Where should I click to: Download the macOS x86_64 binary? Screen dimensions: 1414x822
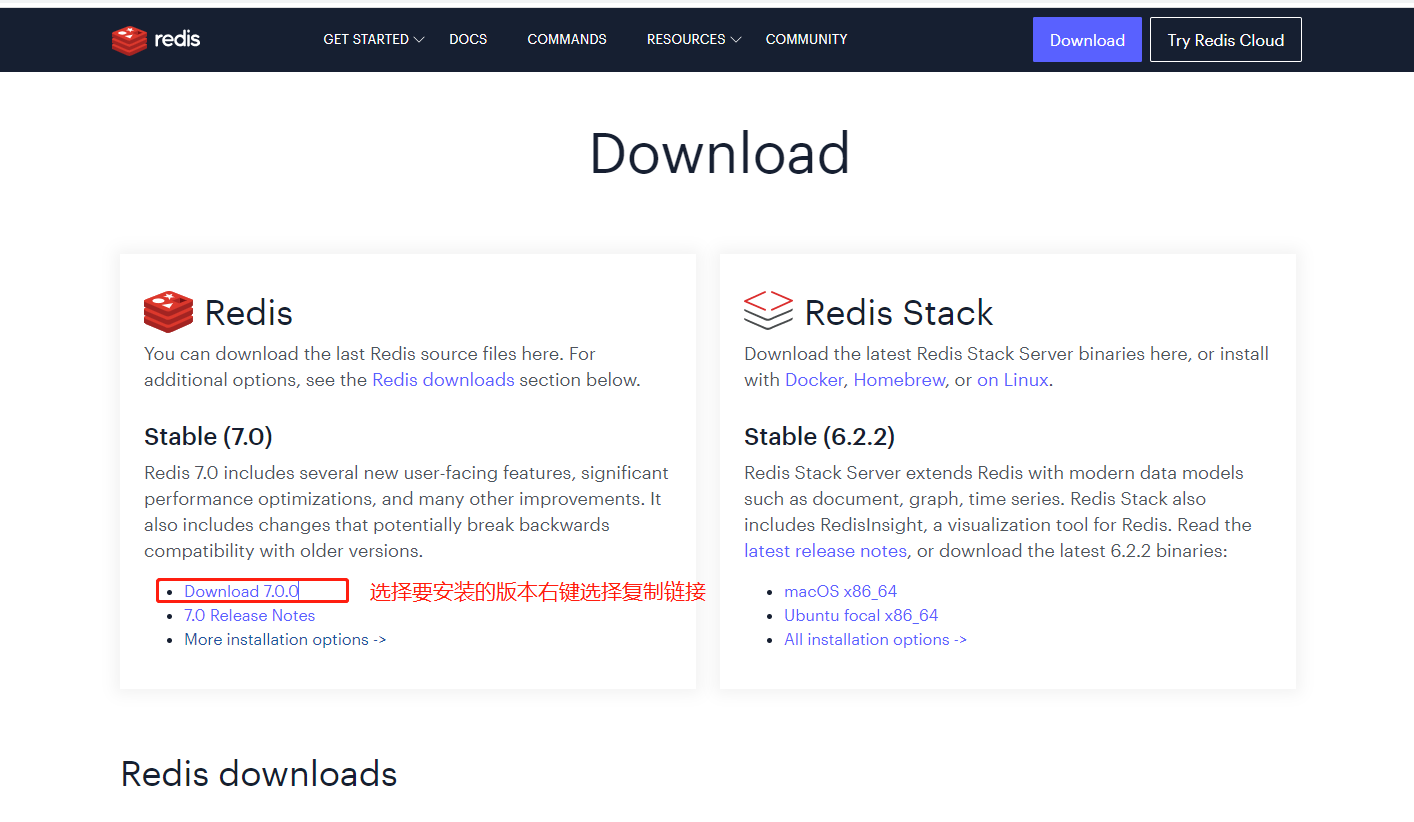(x=840, y=592)
